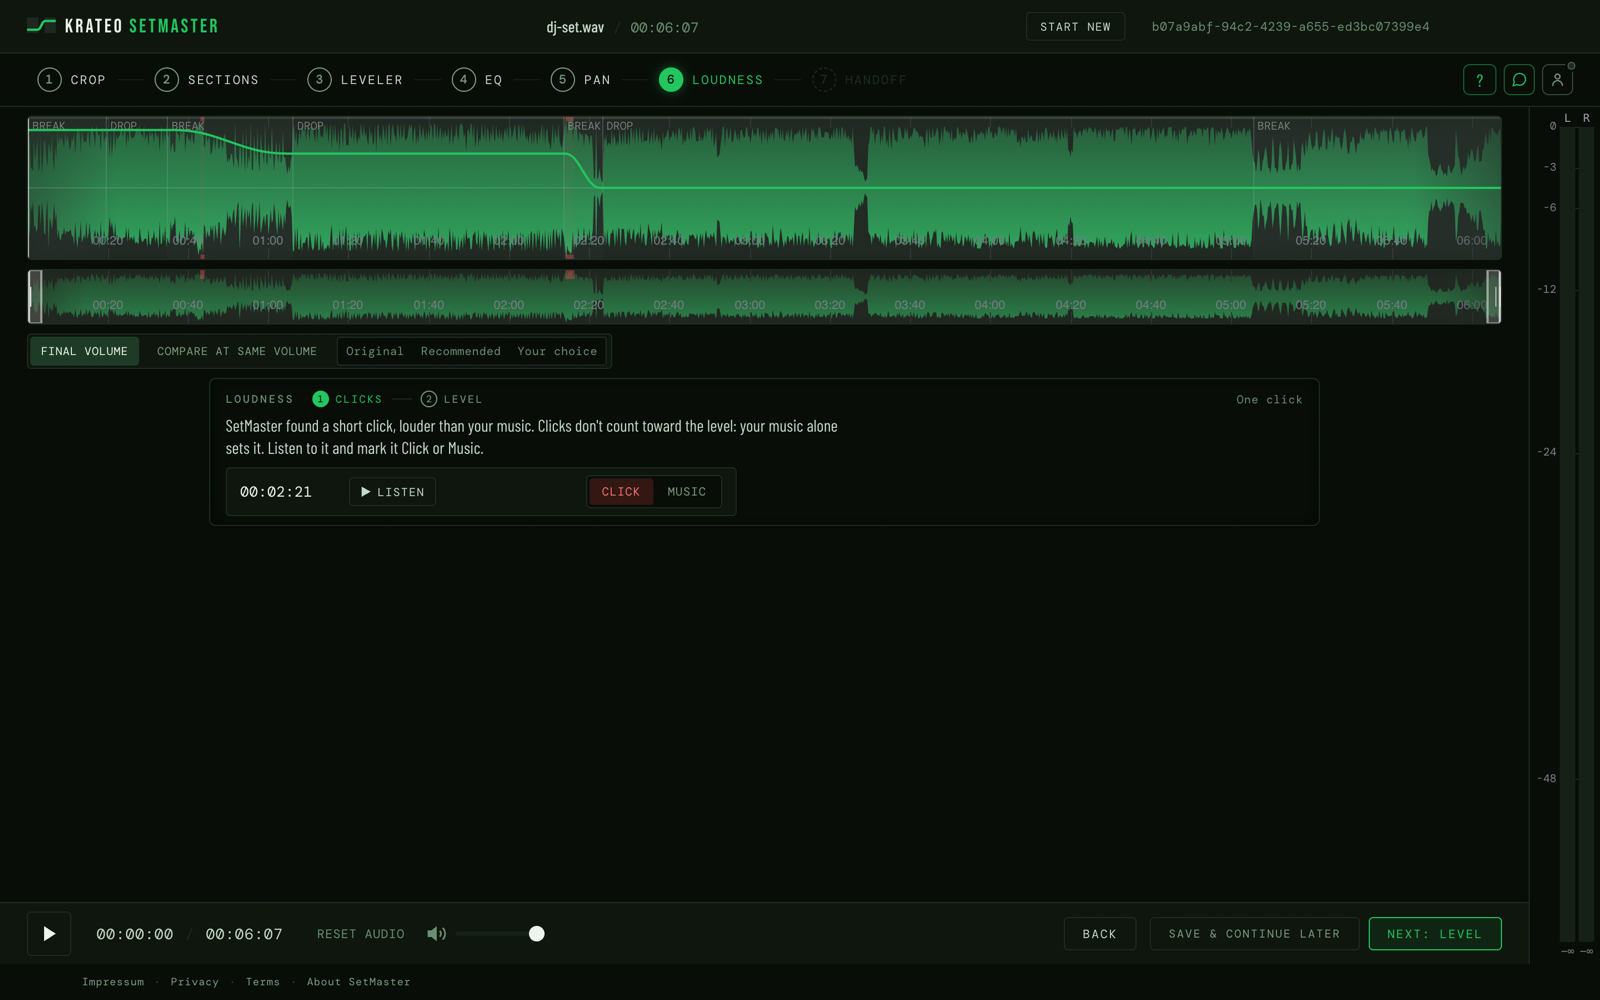Mute audio with the speaker icon
This screenshot has width=1600, height=1000.
(x=436, y=934)
